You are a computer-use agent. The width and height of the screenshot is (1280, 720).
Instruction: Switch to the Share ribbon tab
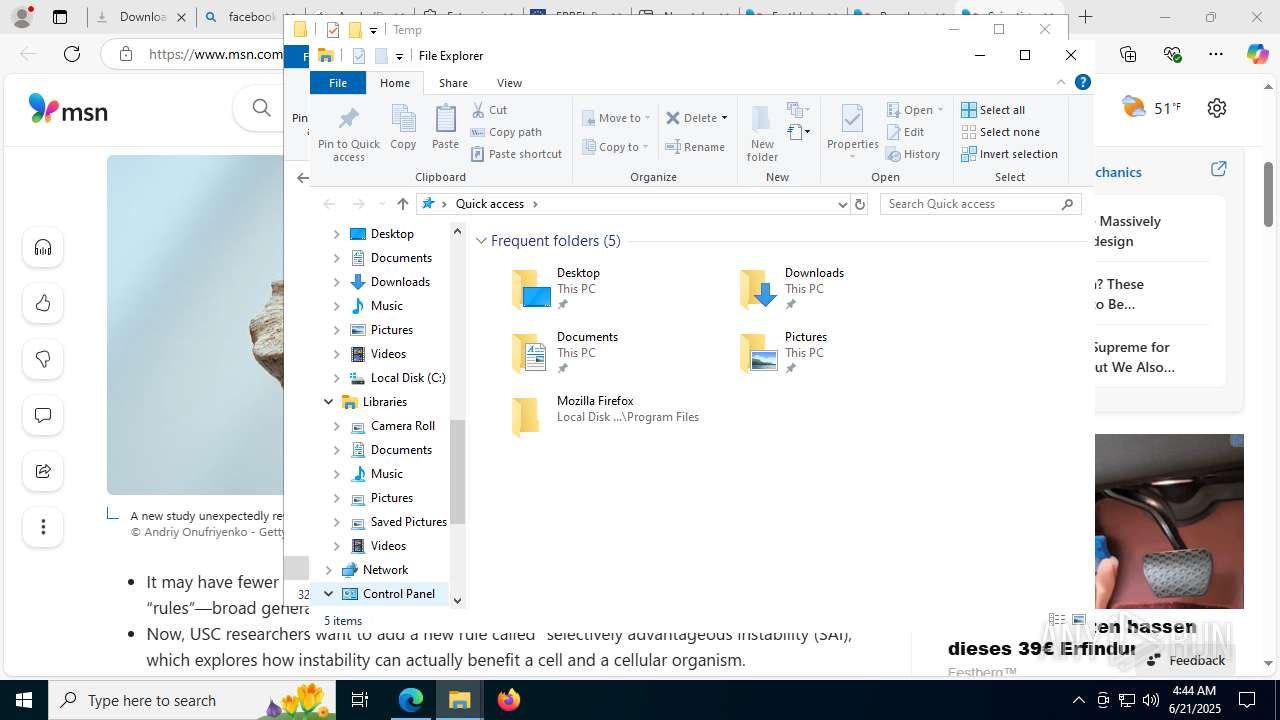pos(453,83)
